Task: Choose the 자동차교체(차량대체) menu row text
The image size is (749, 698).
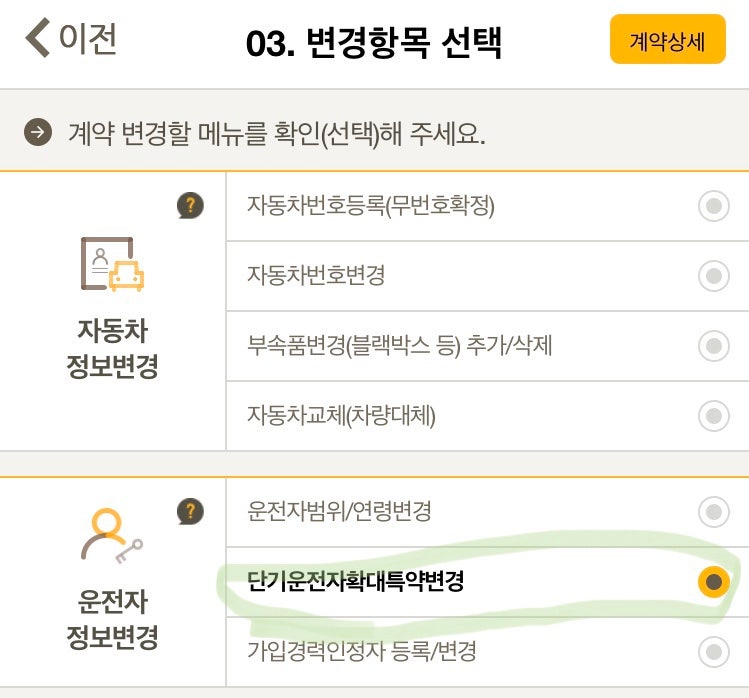Action: pyautogui.click(x=341, y=415)
